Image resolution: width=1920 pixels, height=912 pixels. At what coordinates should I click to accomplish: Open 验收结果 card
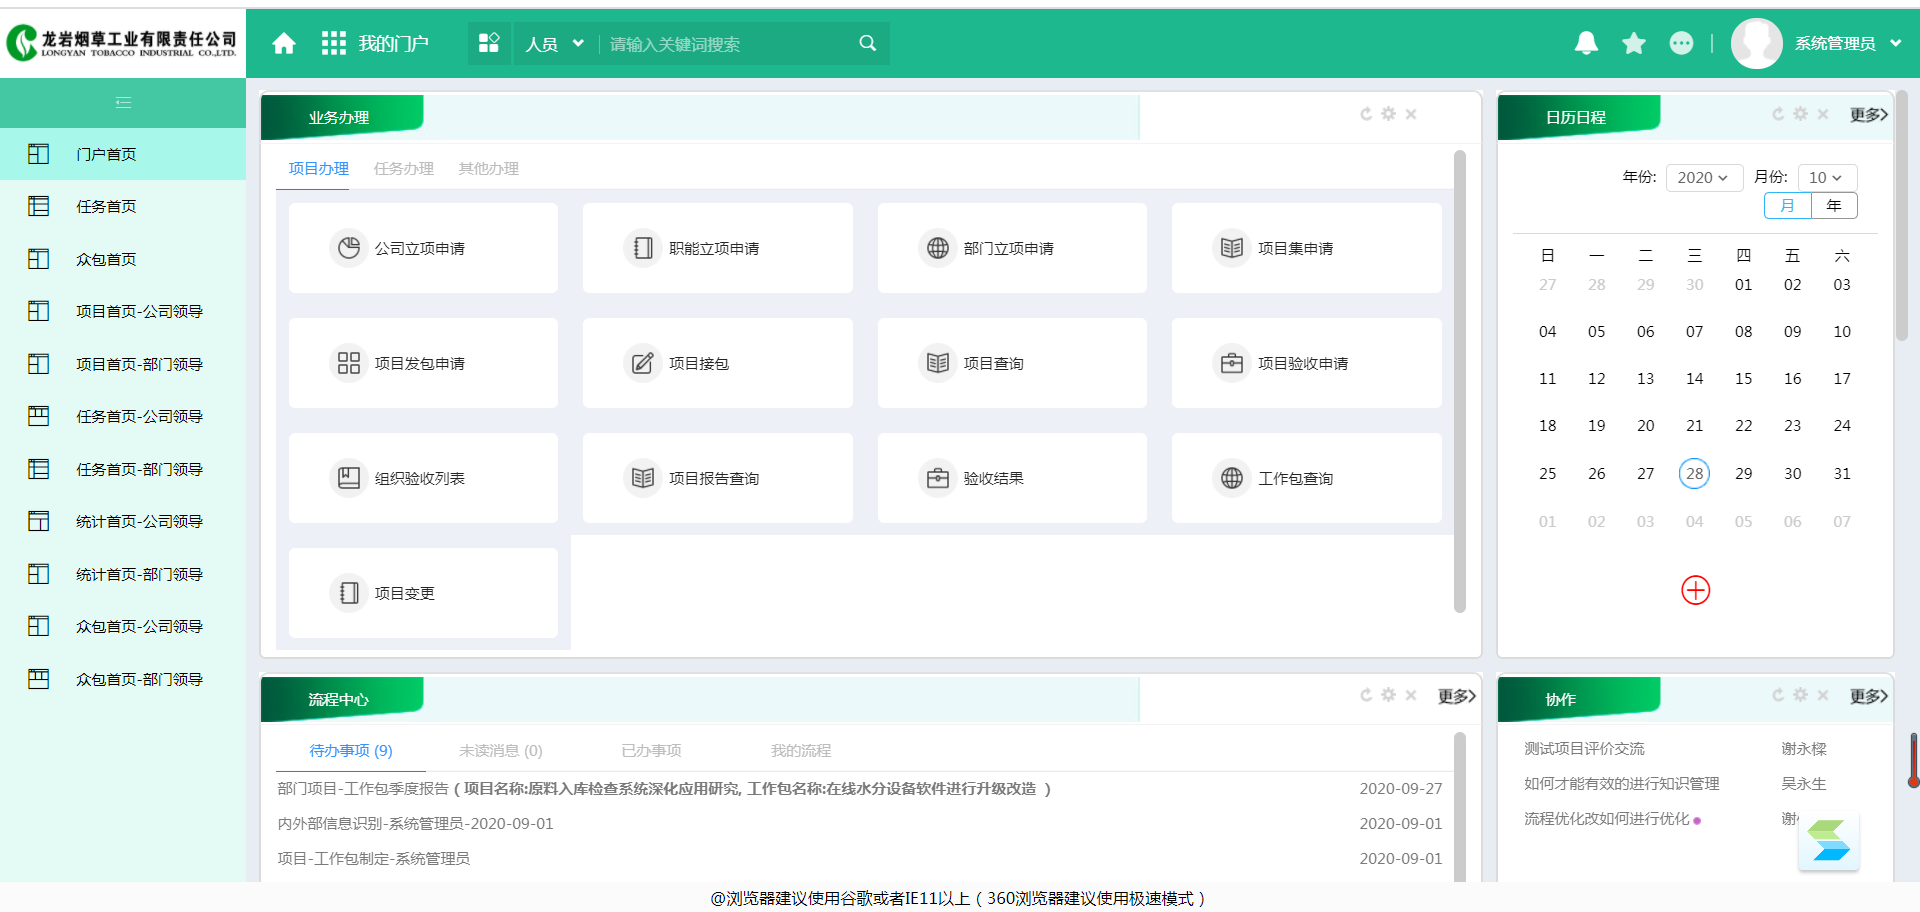click(x=1012, y=478)
